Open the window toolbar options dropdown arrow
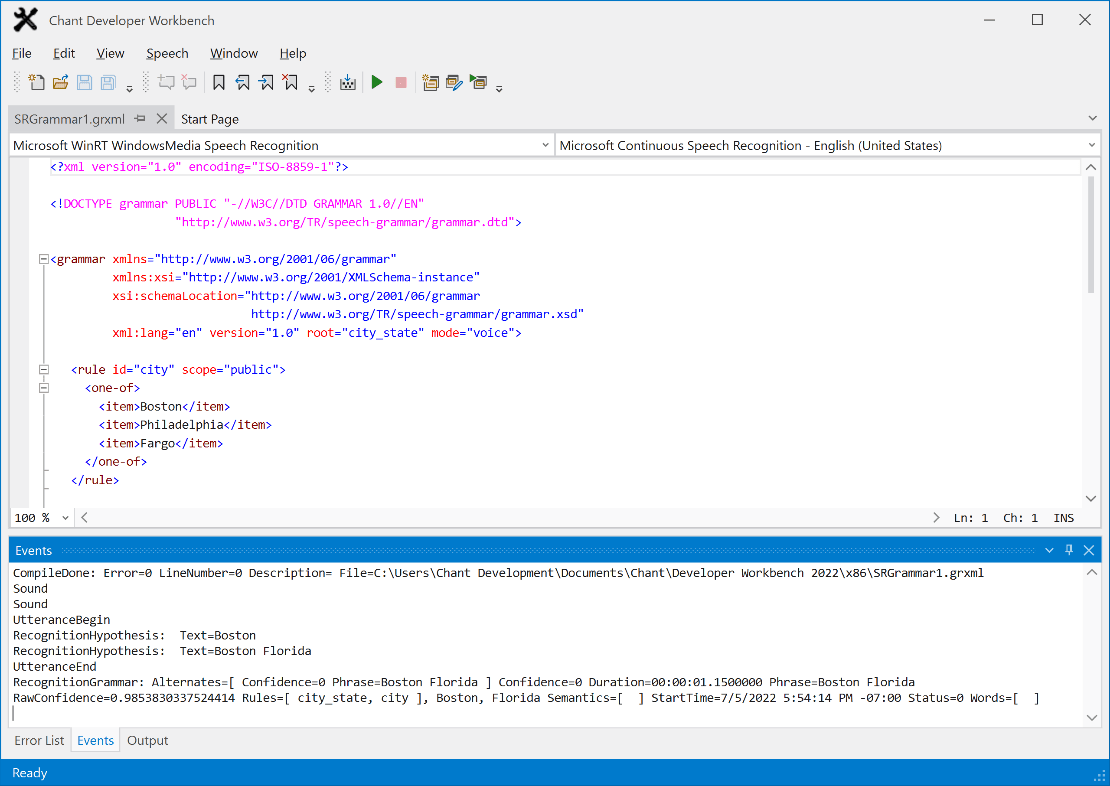1110x786 pixels. click(499, 89)
